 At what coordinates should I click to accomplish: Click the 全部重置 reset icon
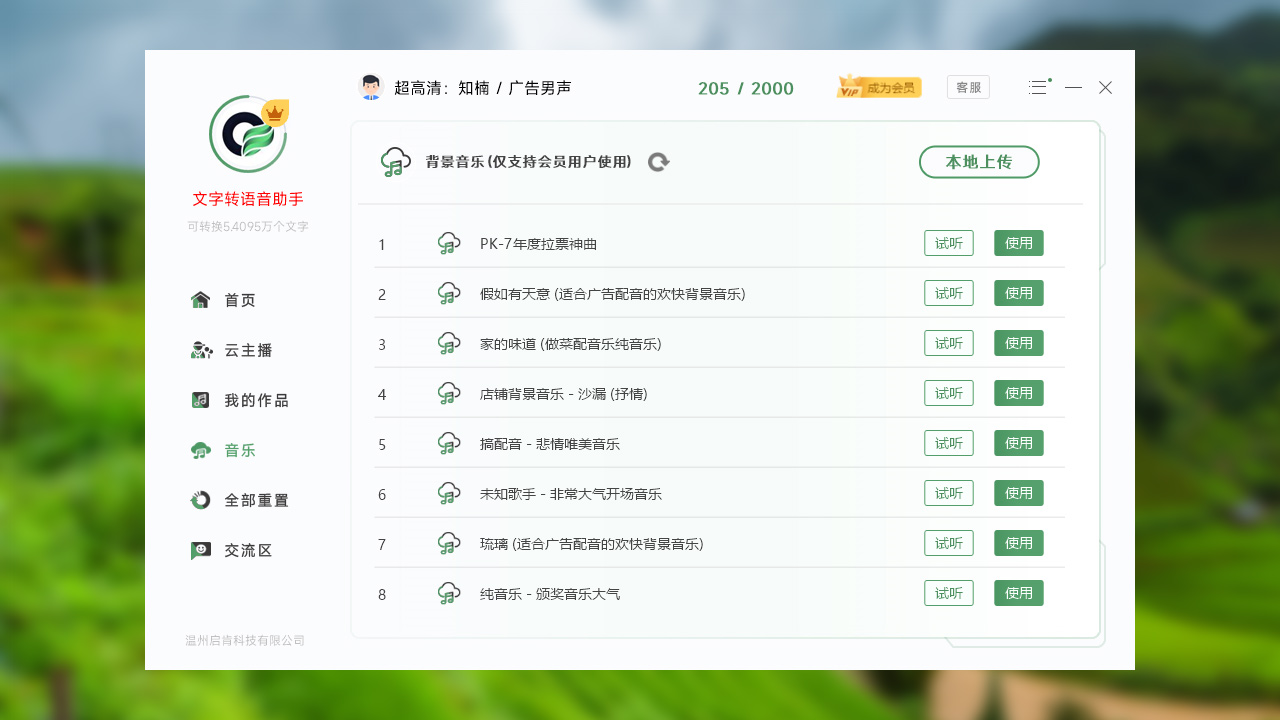(x=200, y=500)
